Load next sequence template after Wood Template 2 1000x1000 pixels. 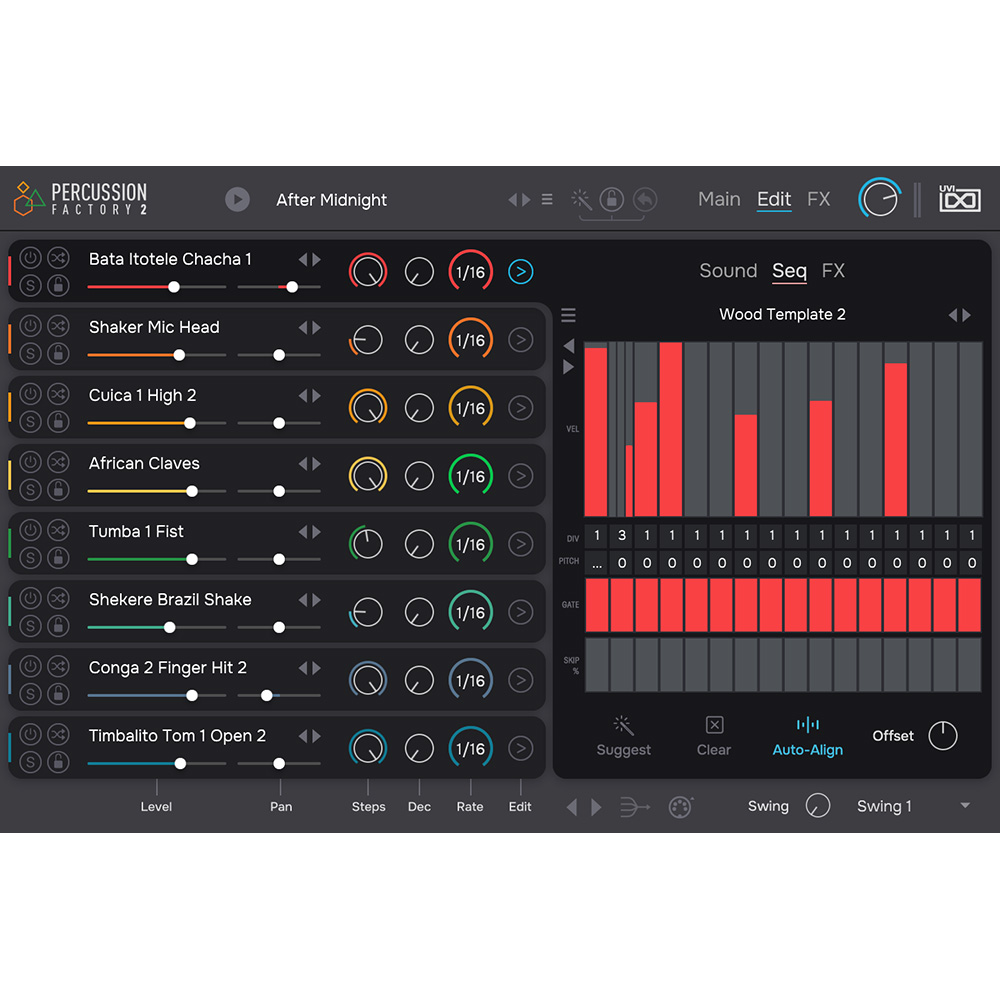[967, 315]
